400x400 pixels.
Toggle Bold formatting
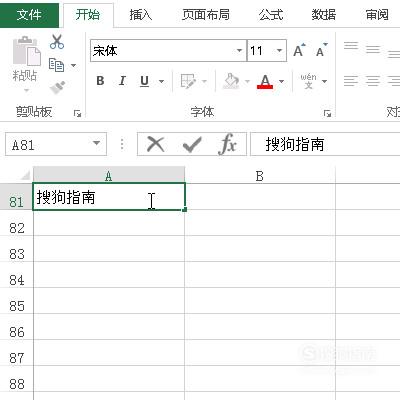[x=100, y=81]
